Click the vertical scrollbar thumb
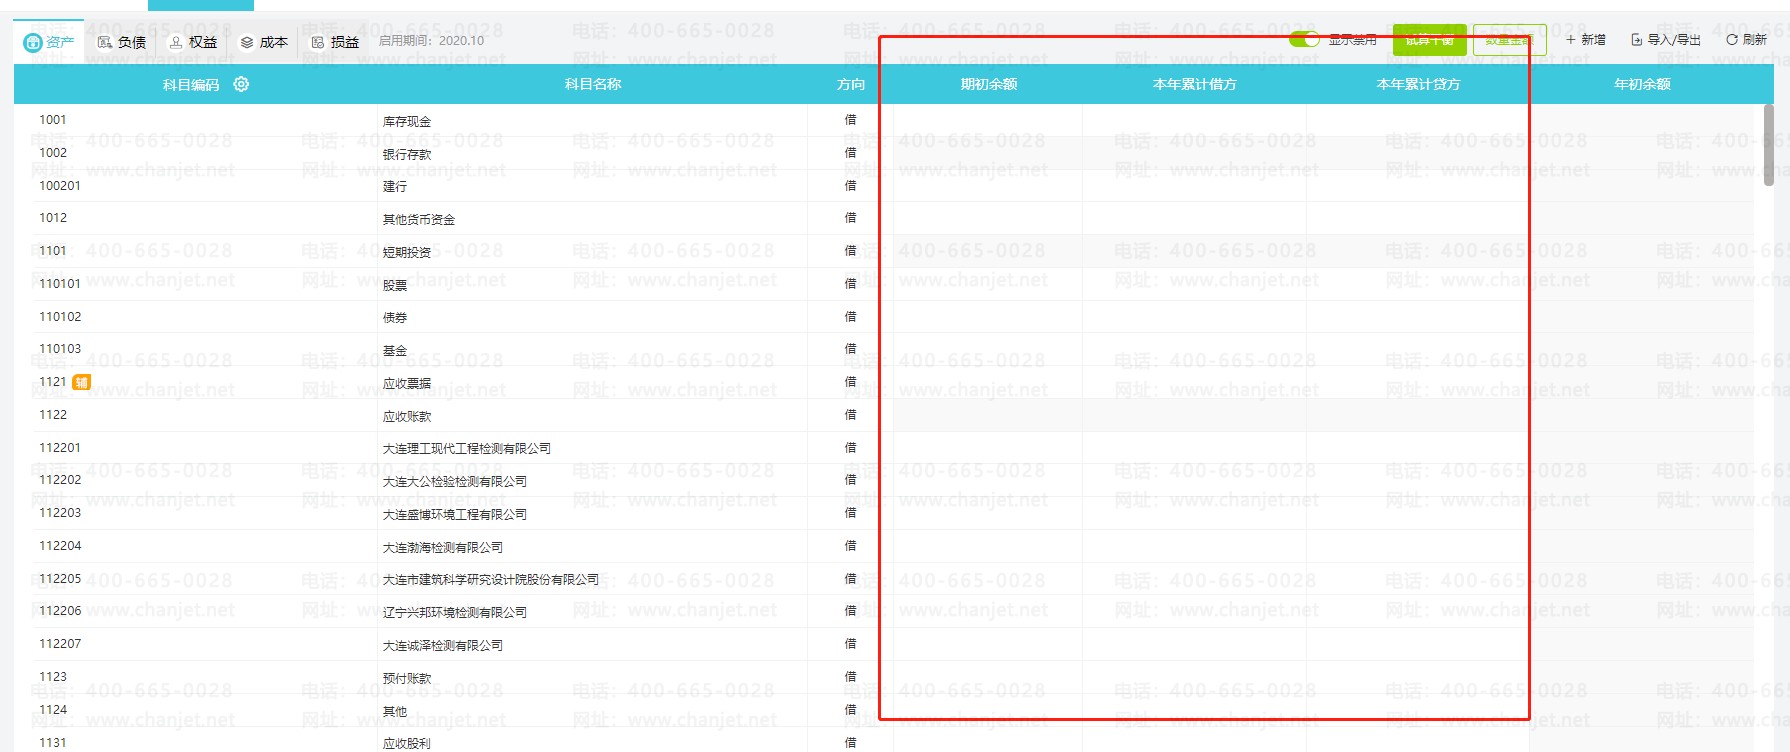This screenshot has width=1790, height=752. [1769, 145]
